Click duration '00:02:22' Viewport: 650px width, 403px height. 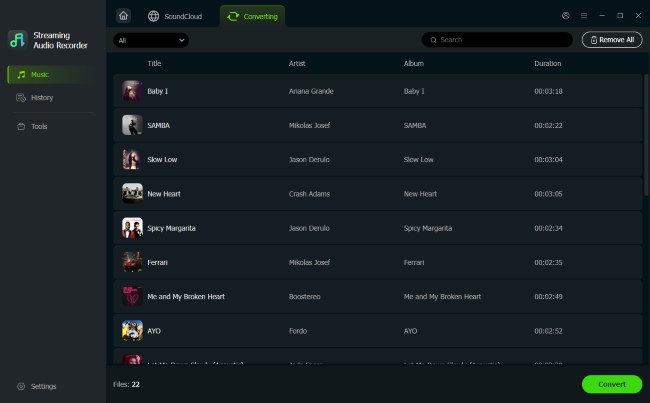pyautogui.click(x=548, y=125)
